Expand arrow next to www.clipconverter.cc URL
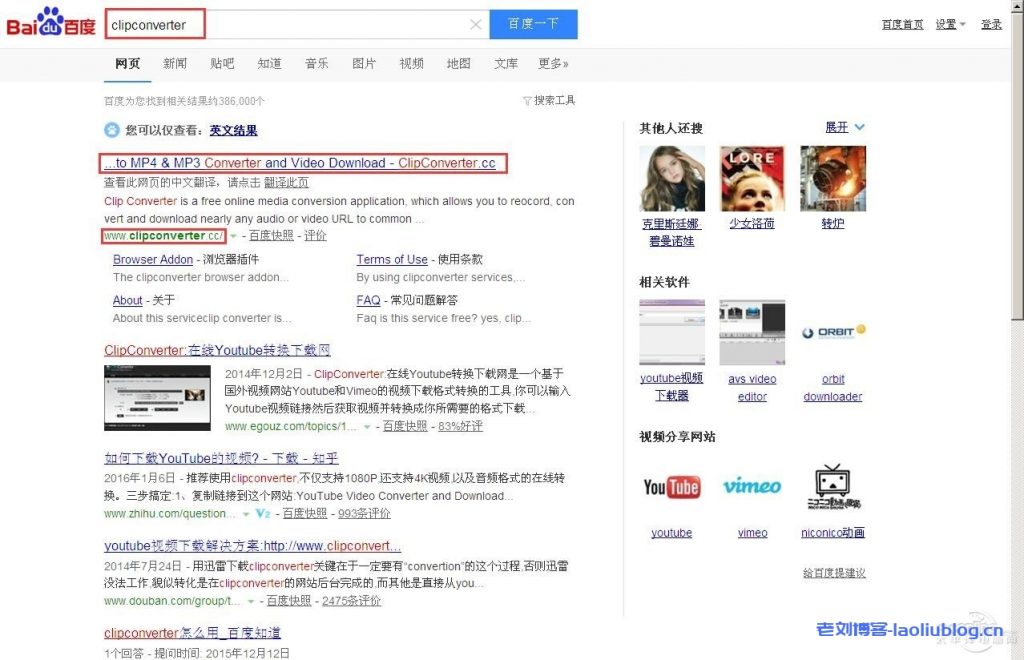The height and width of the screenshot is (660, 1024). click(x=233, y=236)
